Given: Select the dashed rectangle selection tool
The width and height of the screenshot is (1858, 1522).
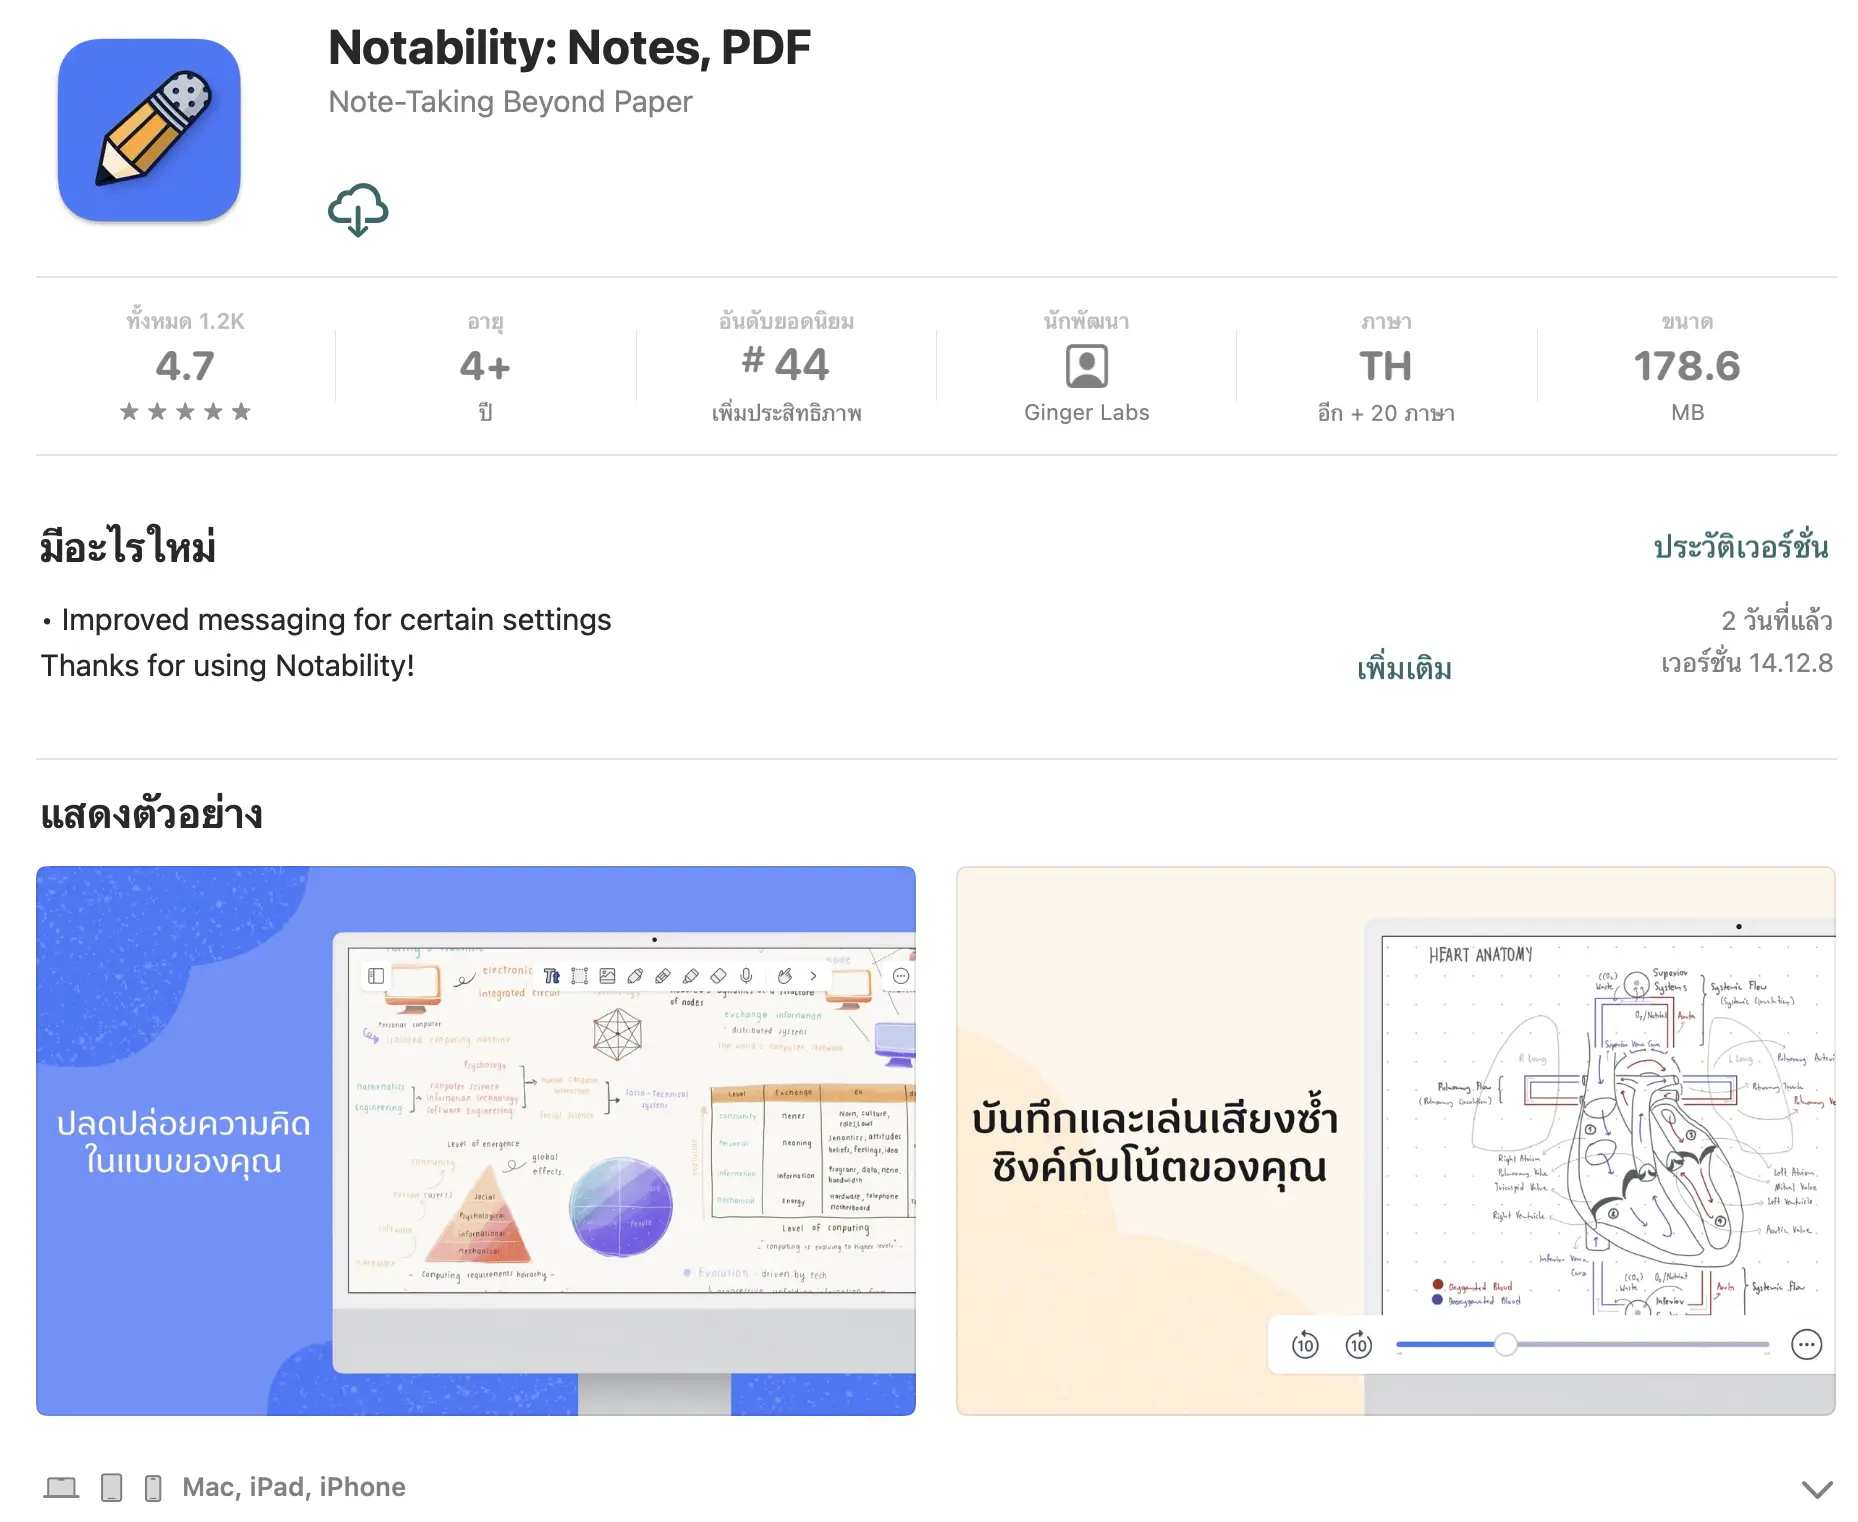Looking at the screenshot, I should 579,976.
